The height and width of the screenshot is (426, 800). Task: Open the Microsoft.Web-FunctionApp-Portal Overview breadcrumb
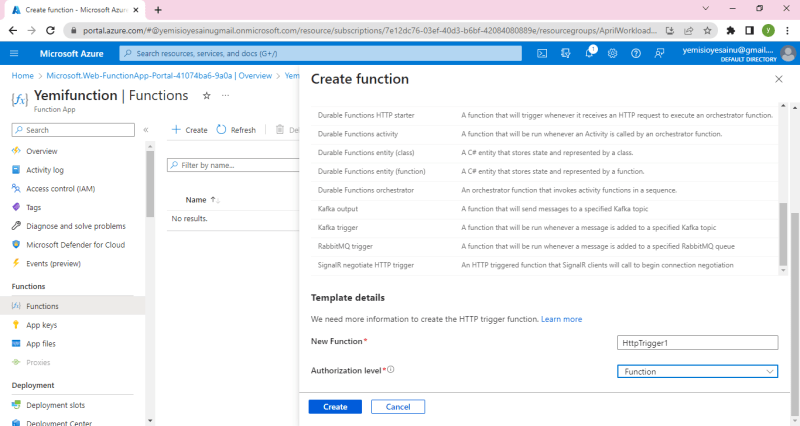coord(159,76)
